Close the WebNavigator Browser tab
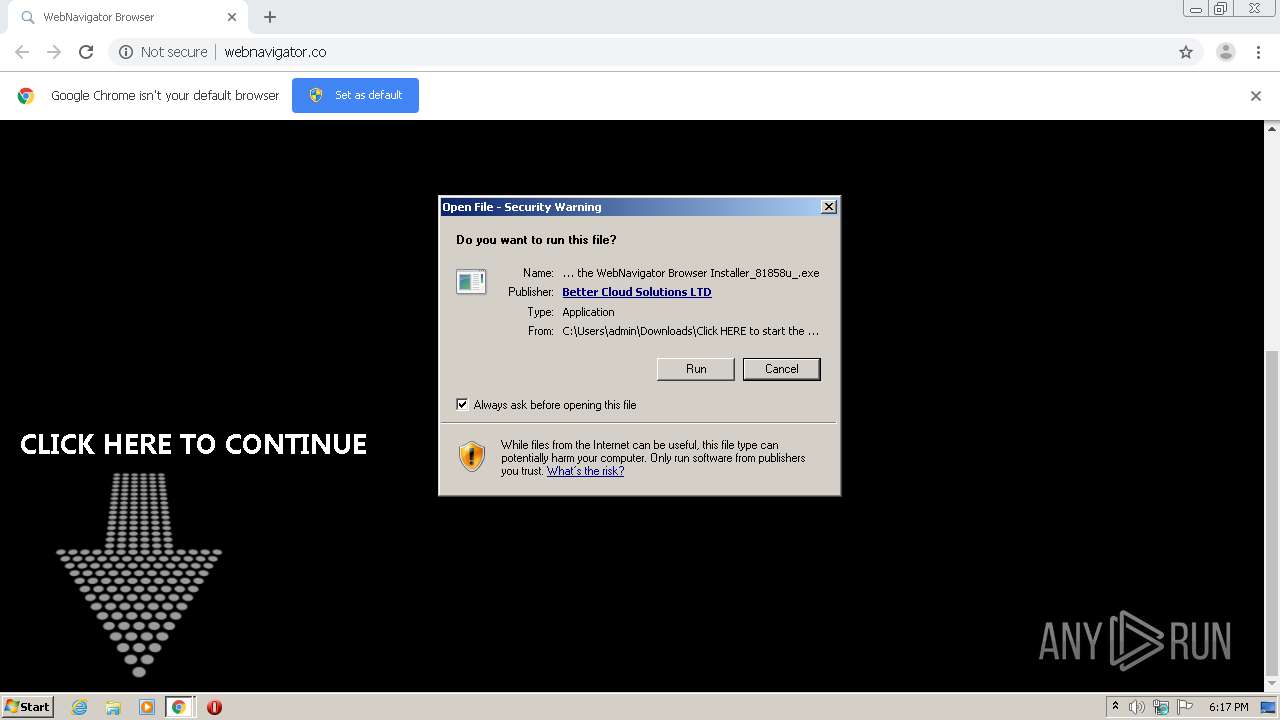The height and width of the screenshot is (720, 1280). (x=232, y=17)
